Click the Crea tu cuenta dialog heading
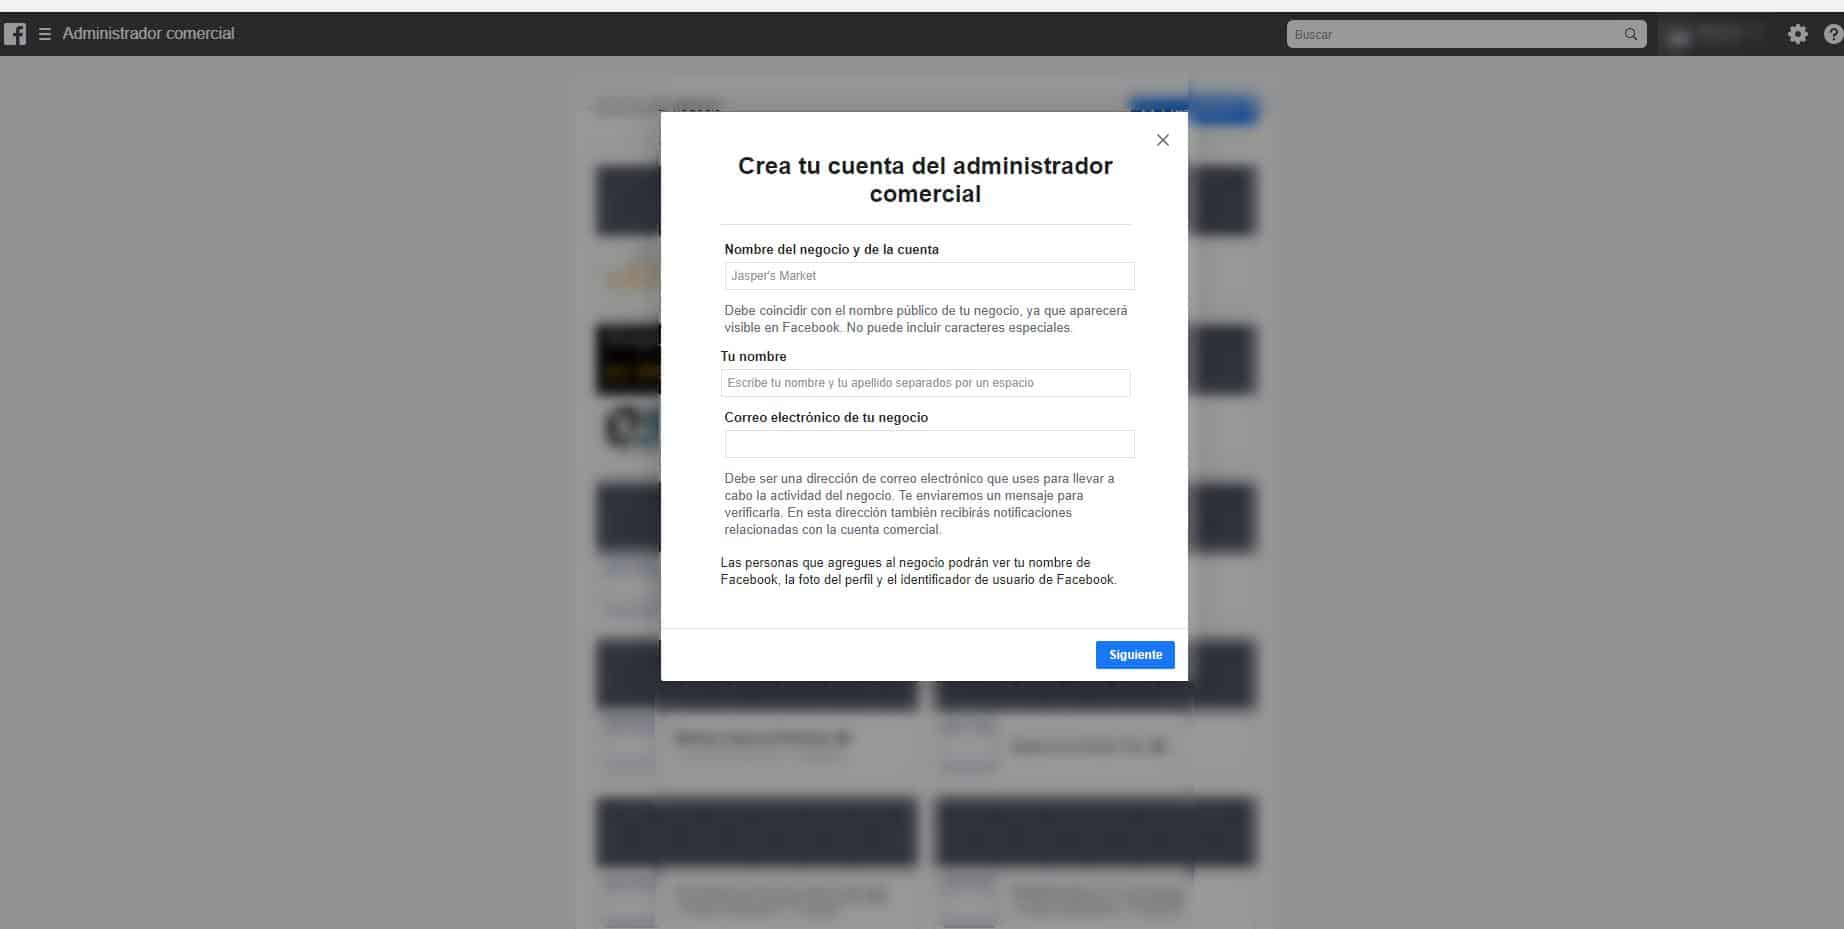Screen dimensions: 1844x929 coord(925,180)
